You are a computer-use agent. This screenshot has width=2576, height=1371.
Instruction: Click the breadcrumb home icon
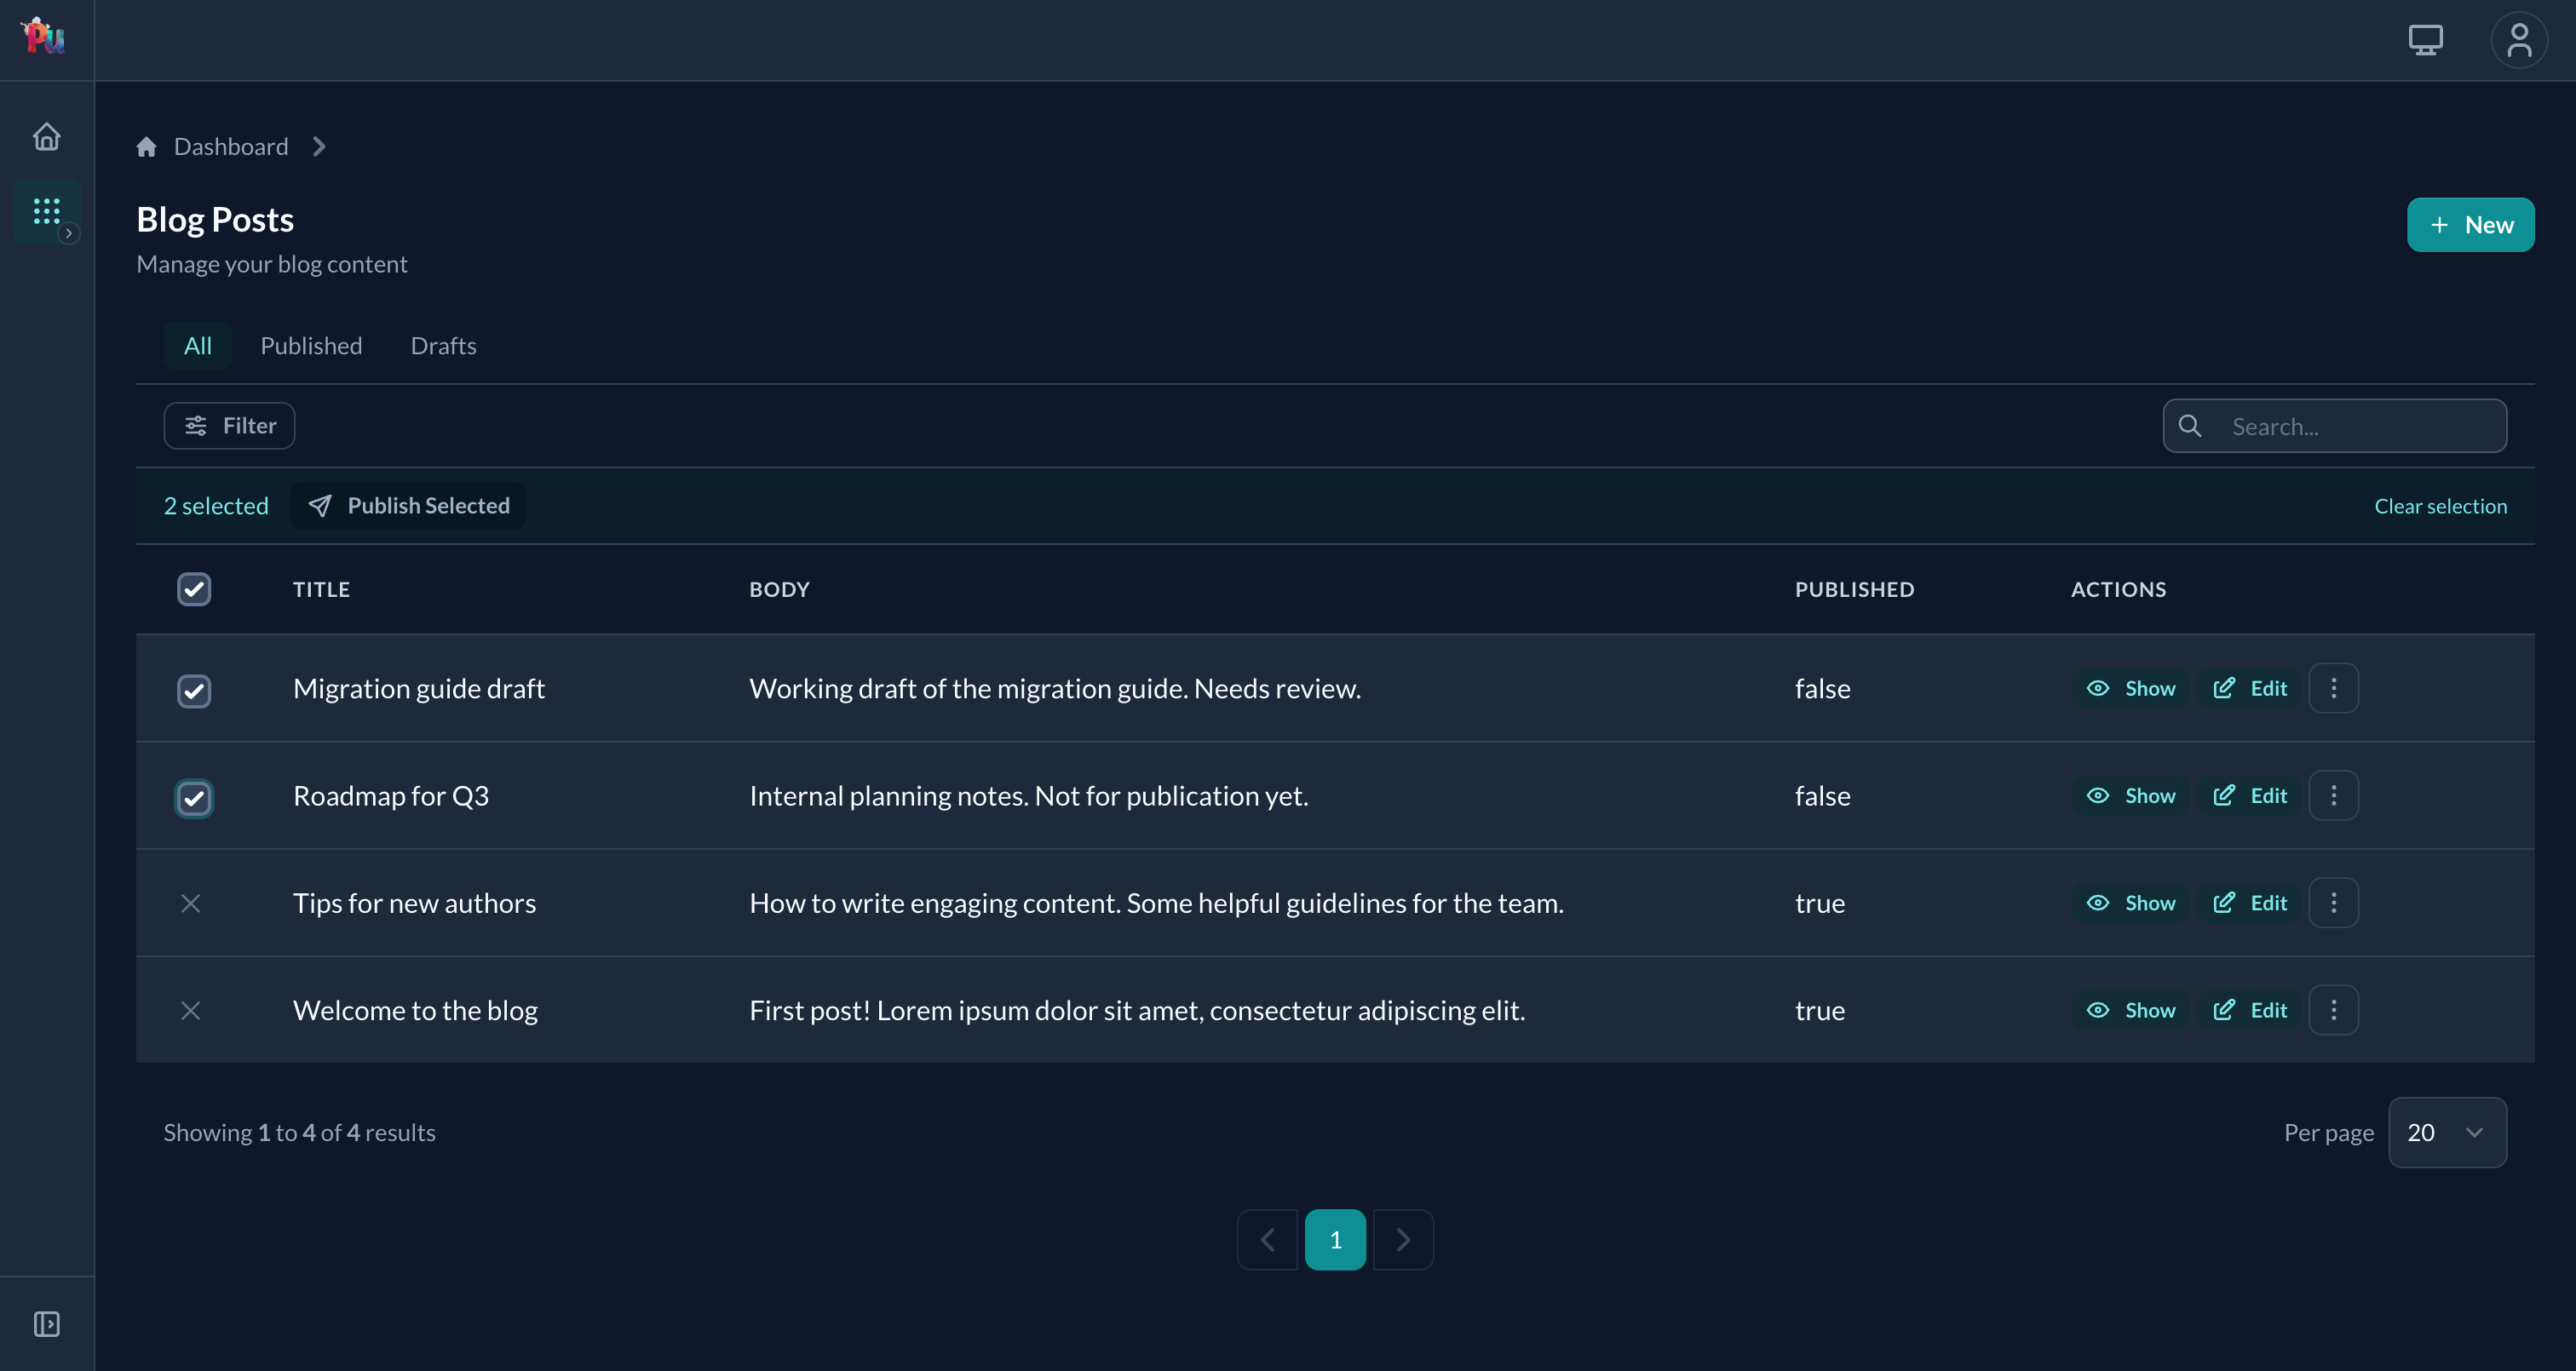147,147
